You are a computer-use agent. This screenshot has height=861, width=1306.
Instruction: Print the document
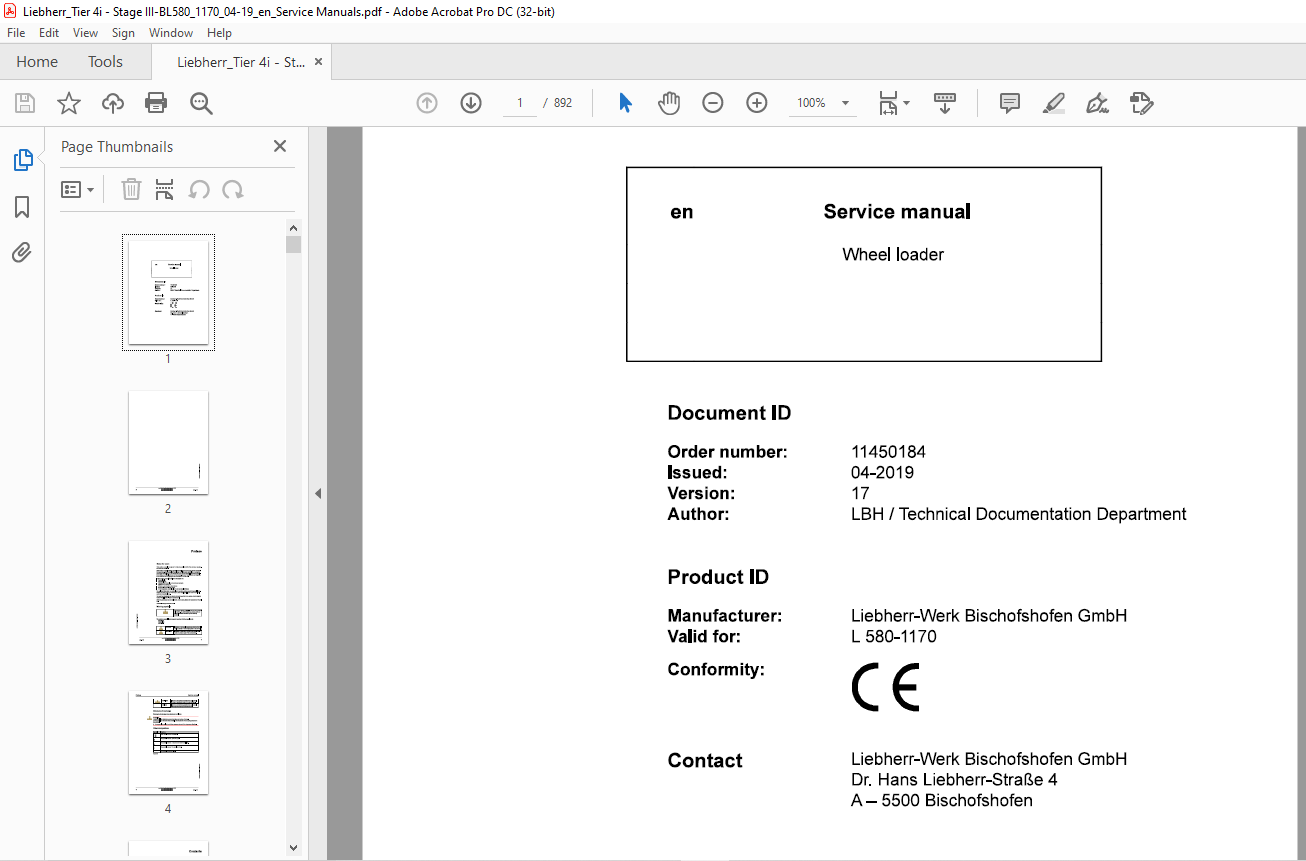(x=156, y=103)
